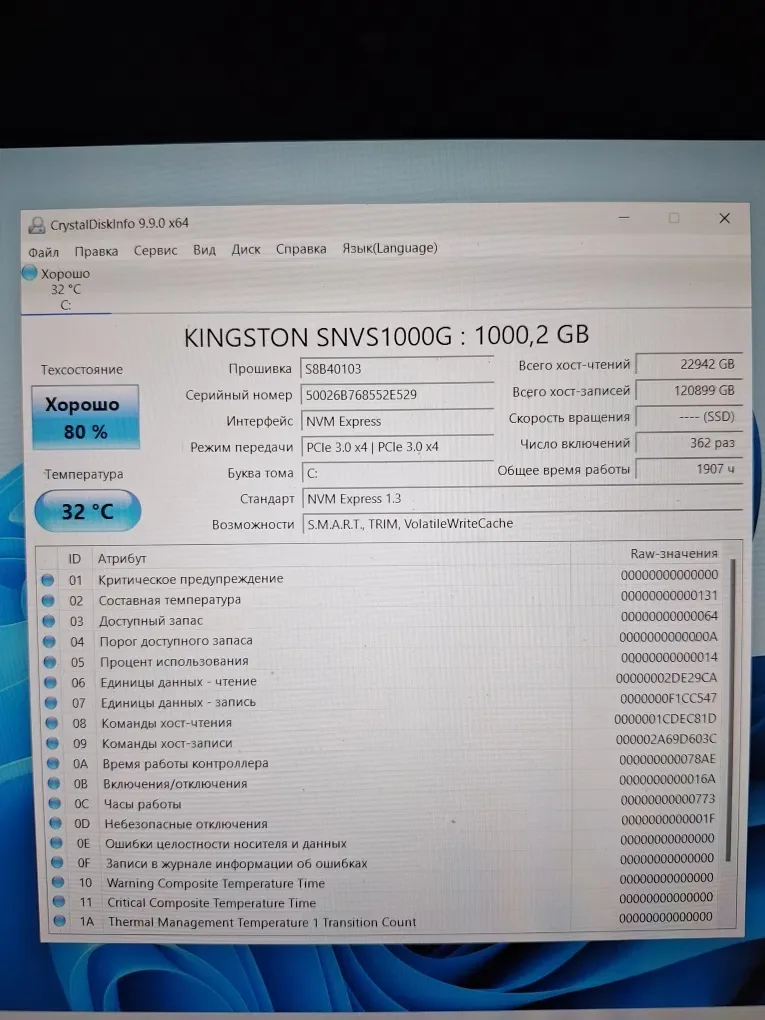This screenshot has width=765, height=1020.
Task: Click the status dot for Ошибки целостности носителя
Action: pos(57,843)
